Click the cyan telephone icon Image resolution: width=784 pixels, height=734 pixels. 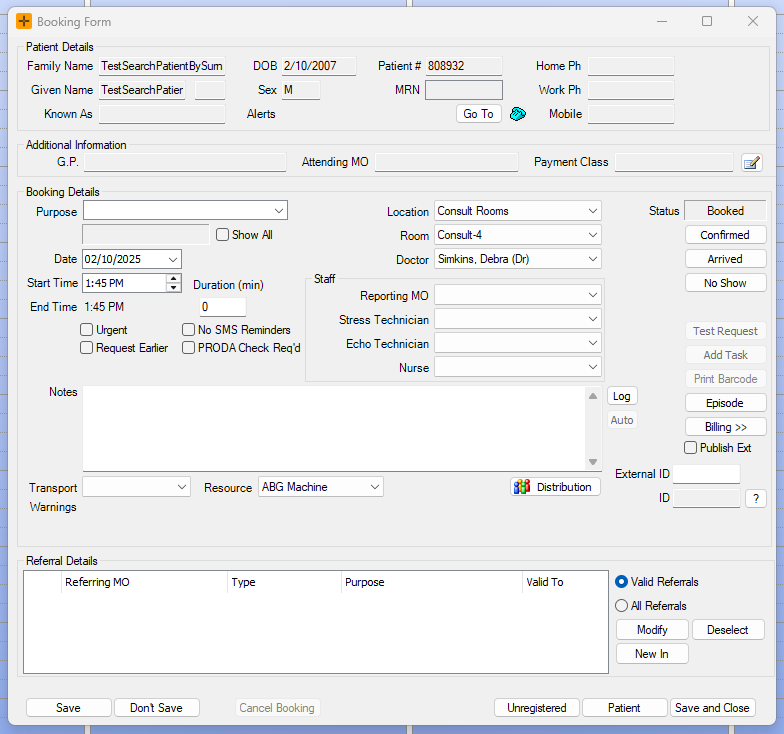[x=517, y=114]
